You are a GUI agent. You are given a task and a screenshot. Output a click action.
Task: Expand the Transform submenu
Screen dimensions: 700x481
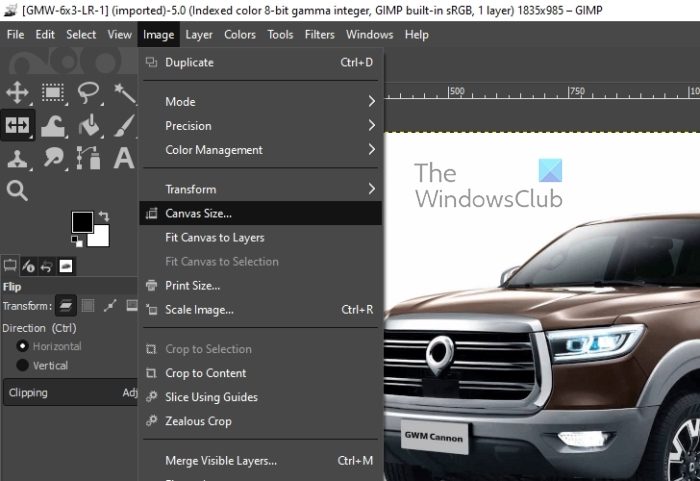[261, 189]
